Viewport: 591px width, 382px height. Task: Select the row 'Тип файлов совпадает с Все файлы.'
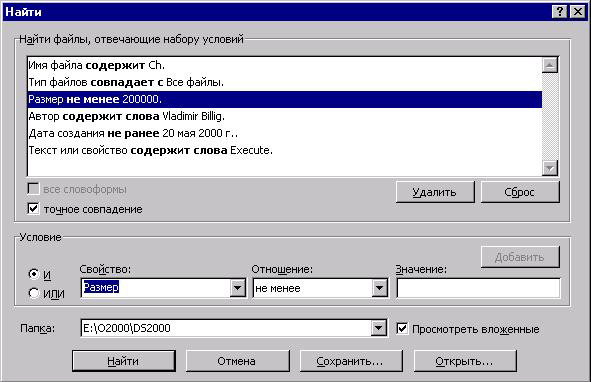click(x=285, y=82)
